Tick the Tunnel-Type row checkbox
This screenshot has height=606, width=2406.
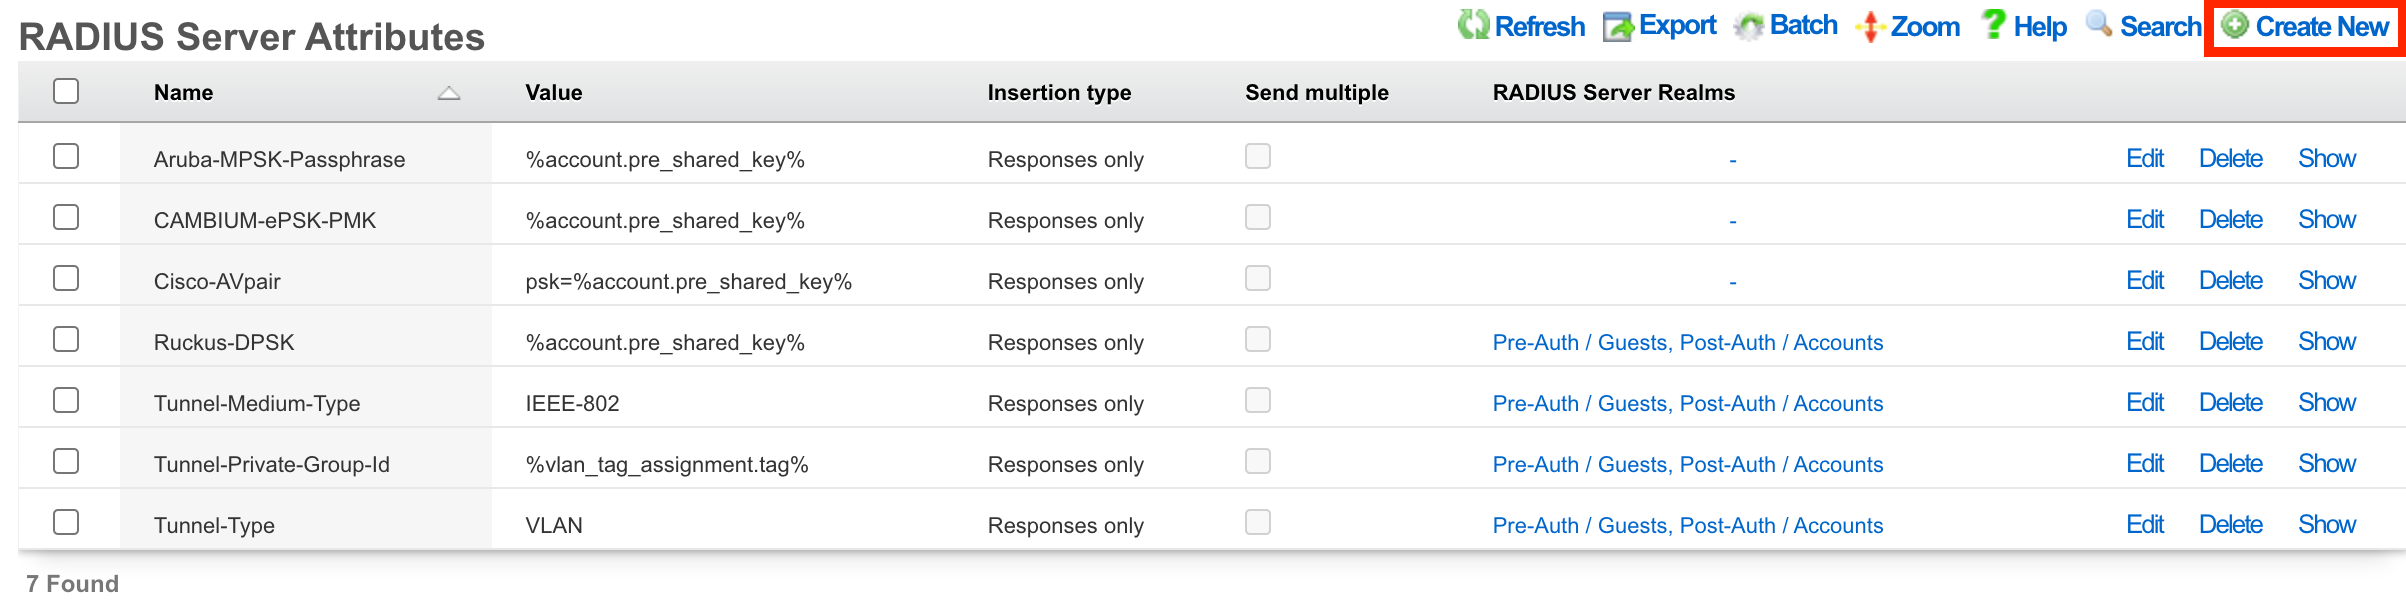pyautogui.click(x=66, y=522)
